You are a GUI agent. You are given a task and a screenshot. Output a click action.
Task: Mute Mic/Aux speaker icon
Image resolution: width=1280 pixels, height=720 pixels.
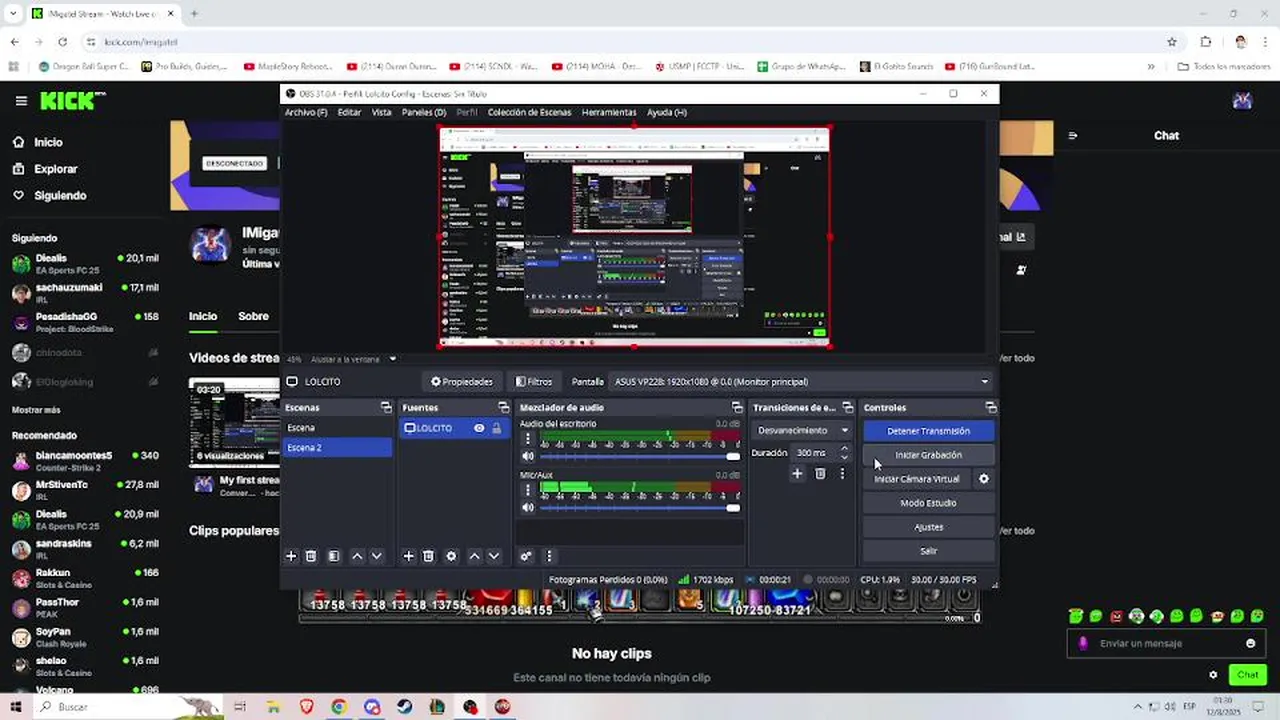[x=528, y=507]
